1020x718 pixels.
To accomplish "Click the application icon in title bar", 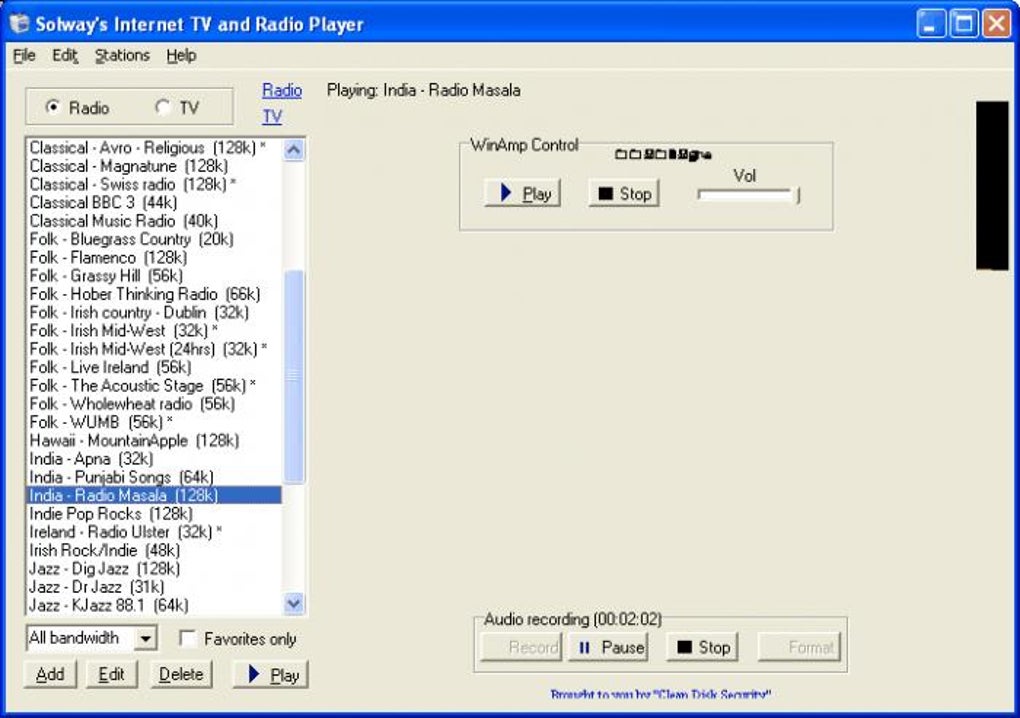I will pos(20,23).
